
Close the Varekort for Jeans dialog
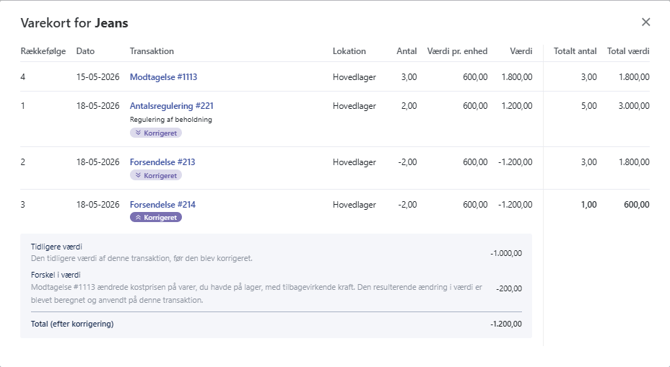tap(646, 22)
